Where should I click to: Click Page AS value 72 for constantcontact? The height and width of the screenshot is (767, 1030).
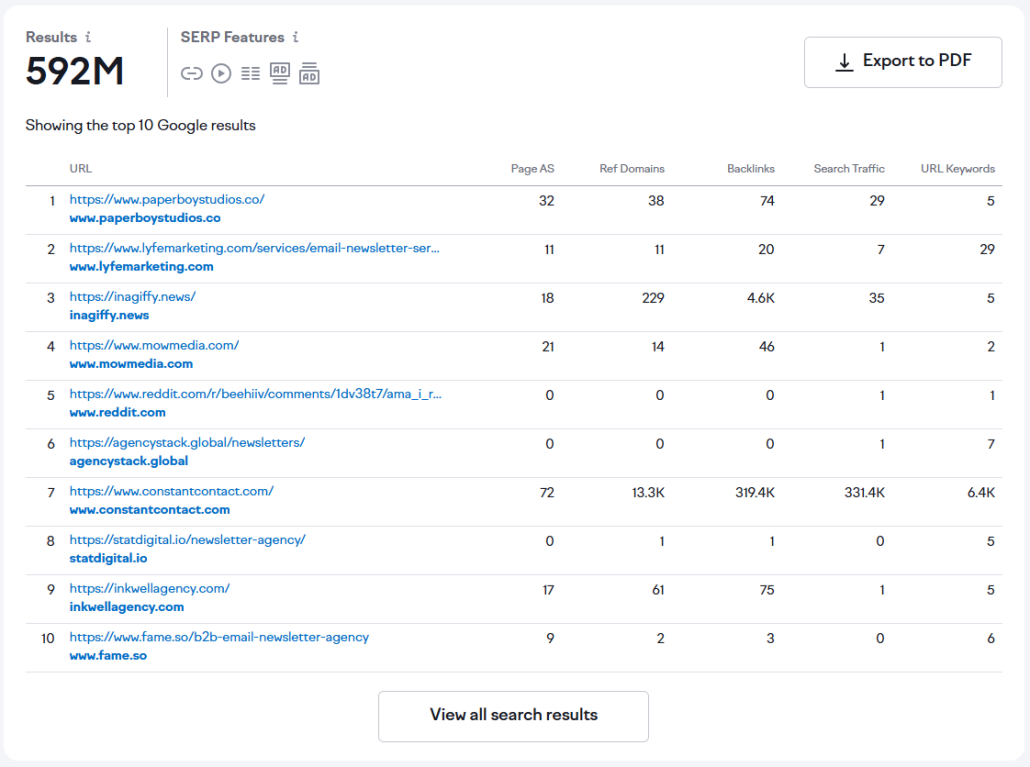(547, 493)
